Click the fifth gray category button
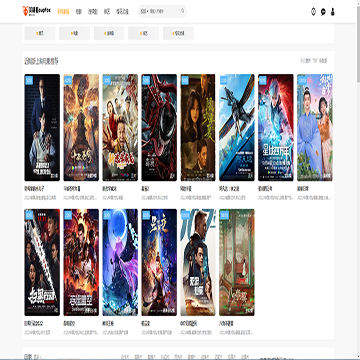Viewport: 360px width, 360px height. (x=178, y=33)
